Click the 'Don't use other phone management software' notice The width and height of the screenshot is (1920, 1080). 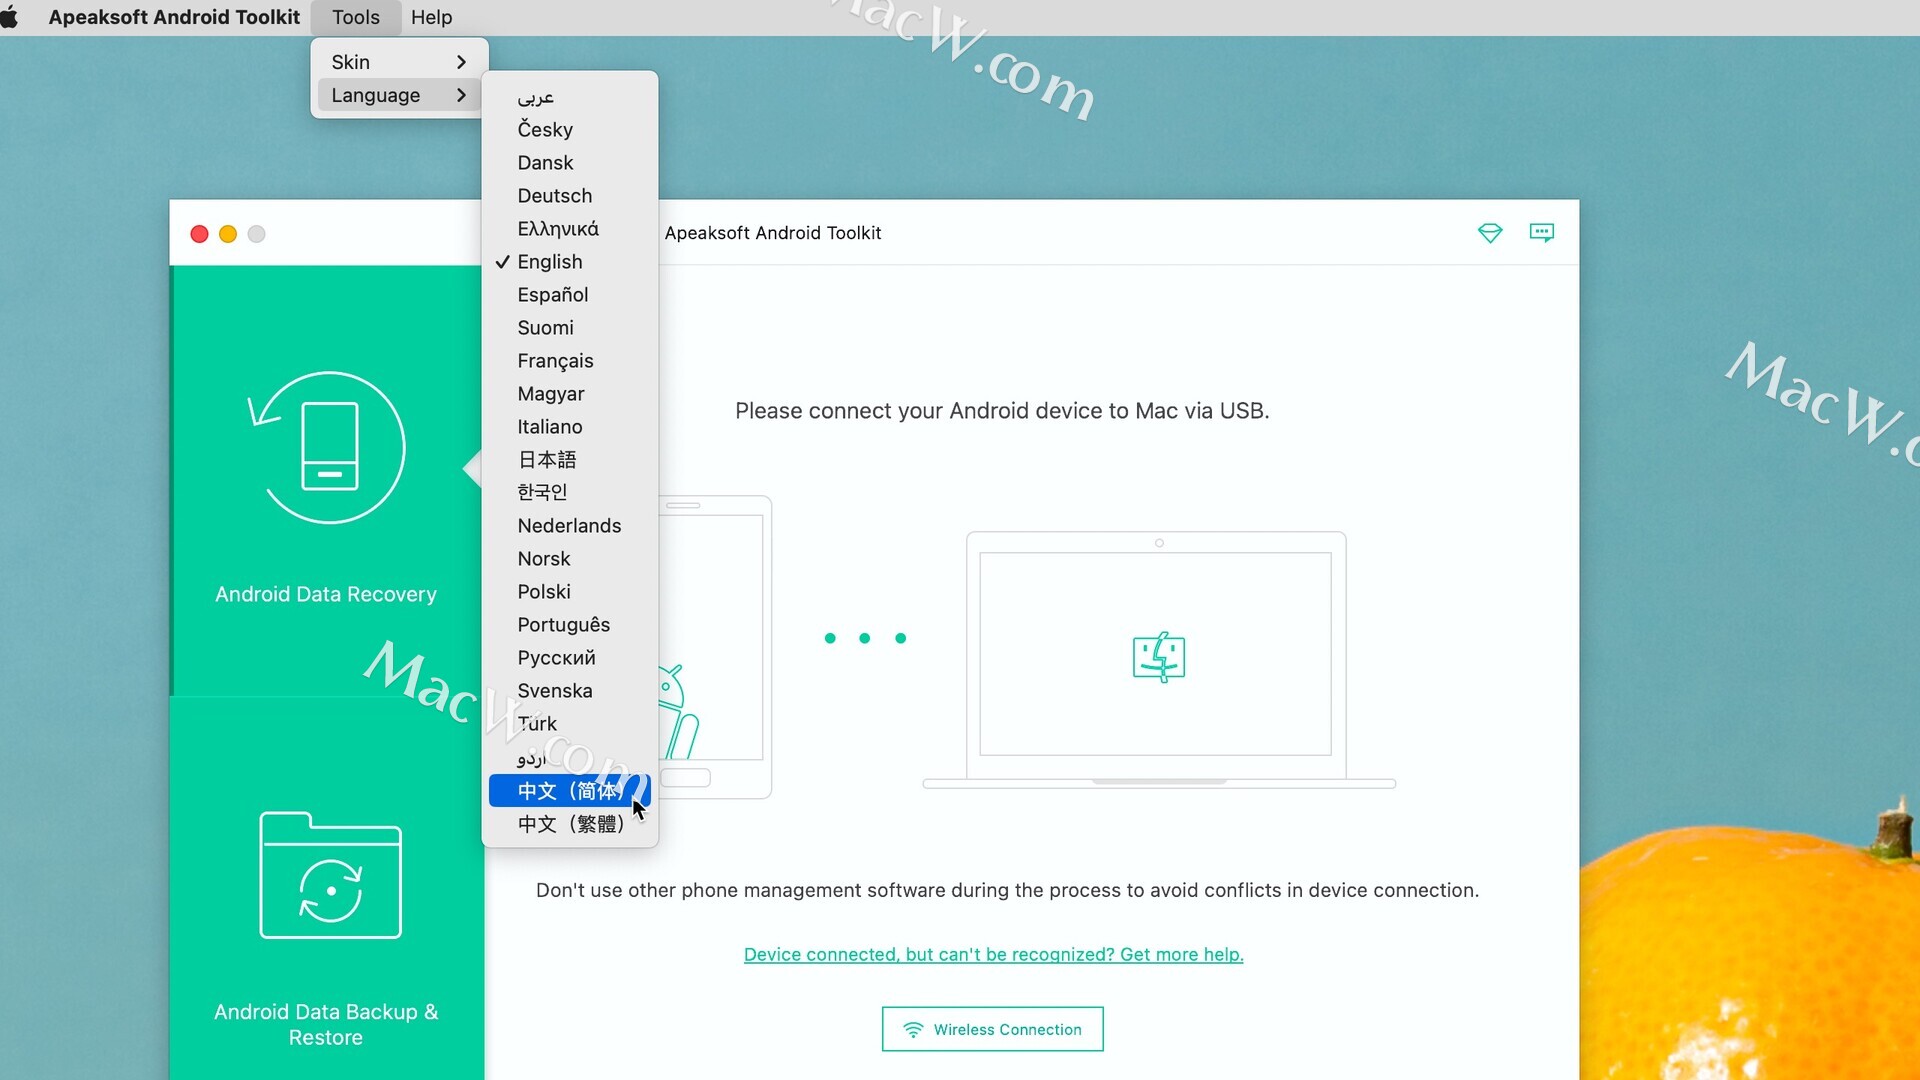(x=1007, y=890)
